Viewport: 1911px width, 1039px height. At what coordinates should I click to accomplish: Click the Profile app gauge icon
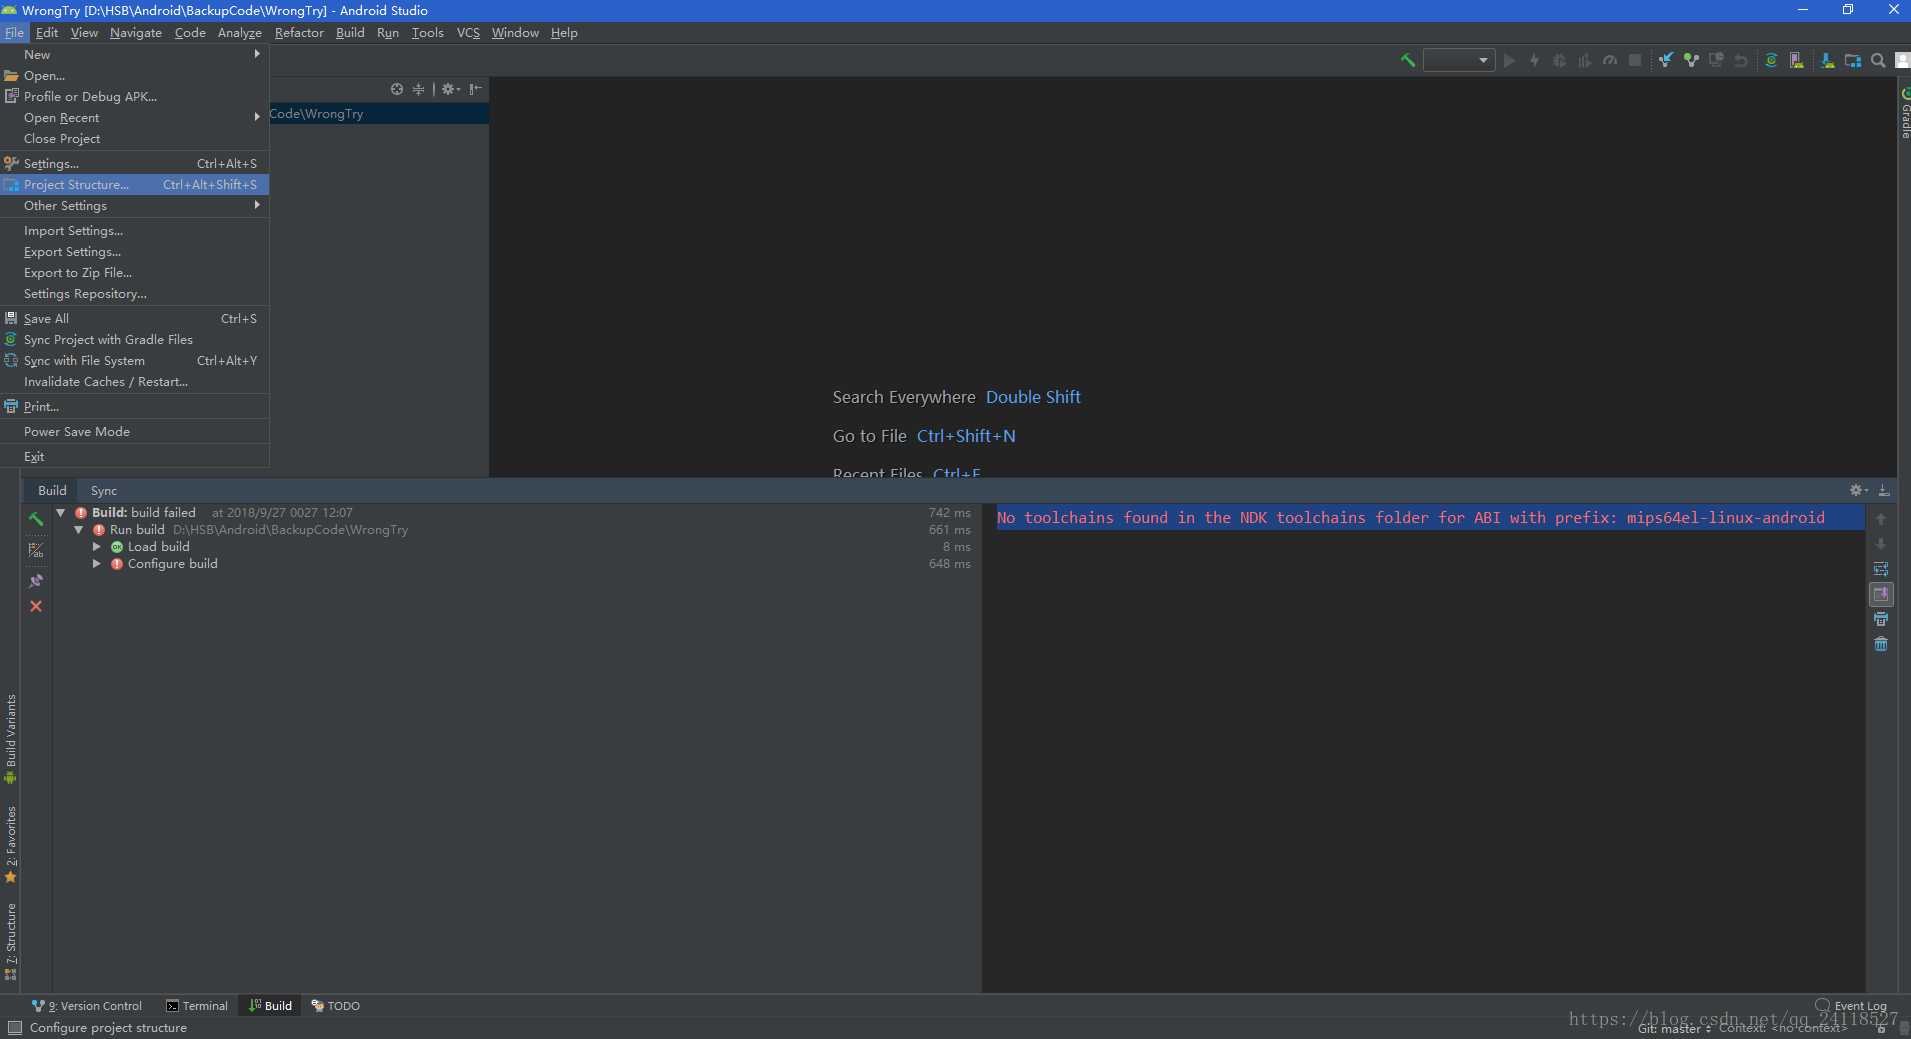(x=1610, y=61)
